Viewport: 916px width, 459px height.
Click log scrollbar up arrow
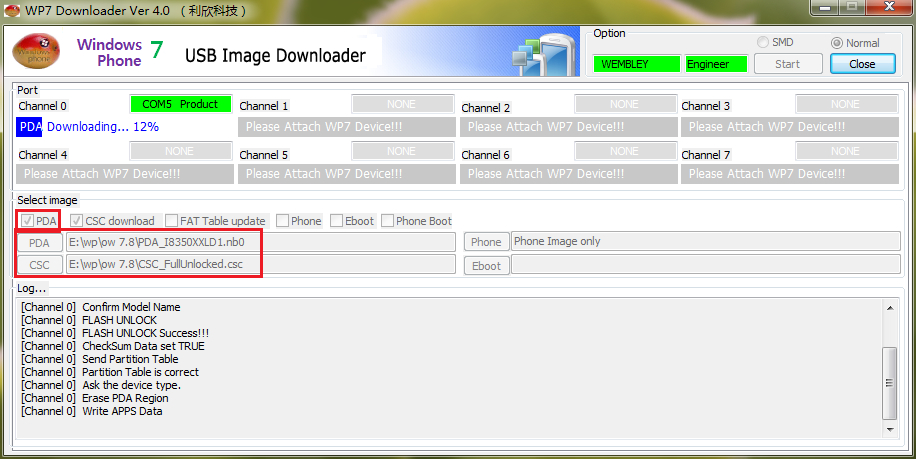point(890,308)
